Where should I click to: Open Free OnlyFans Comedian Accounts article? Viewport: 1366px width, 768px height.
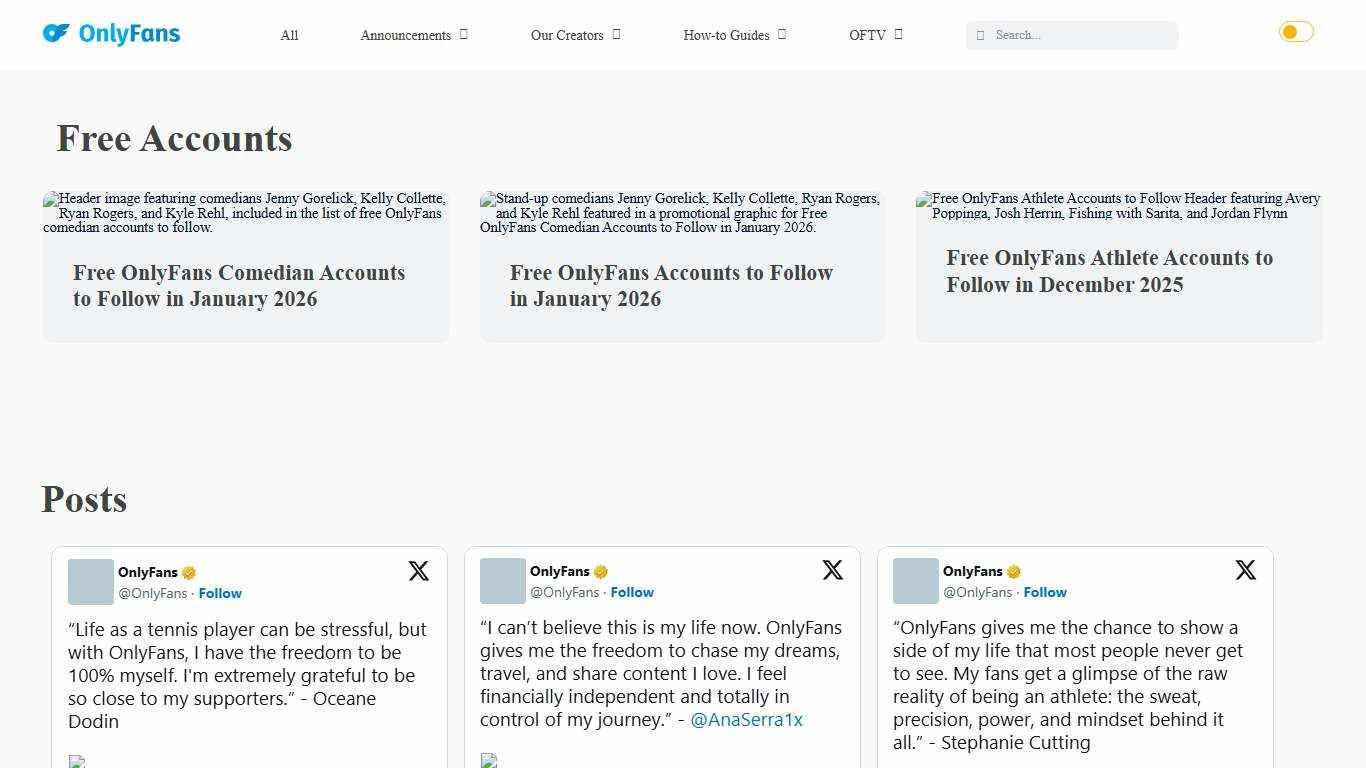[x=239, y=286]
